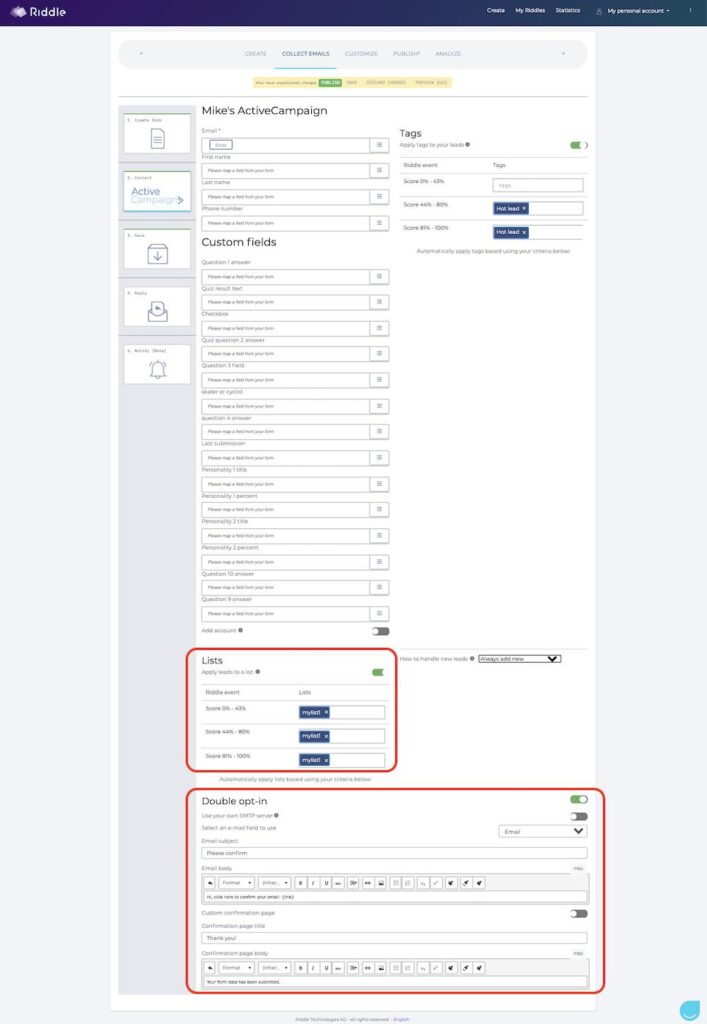This screenshot has height=1024, width=707.
Task: Click undo arrow in Email body editor
Action: pyautogui.click(x=210, y=883)
